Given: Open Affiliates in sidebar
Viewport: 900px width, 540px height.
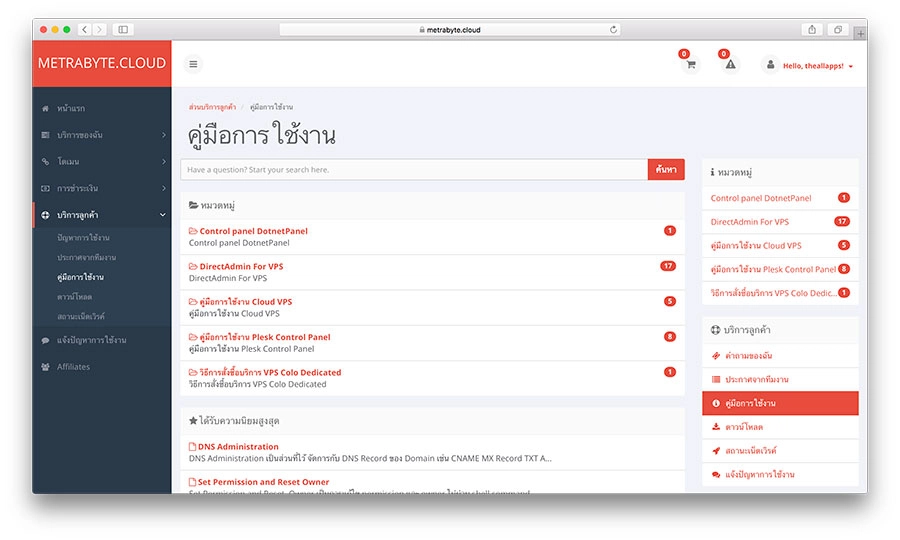Looking at the screenshot, I should point(73,367).
